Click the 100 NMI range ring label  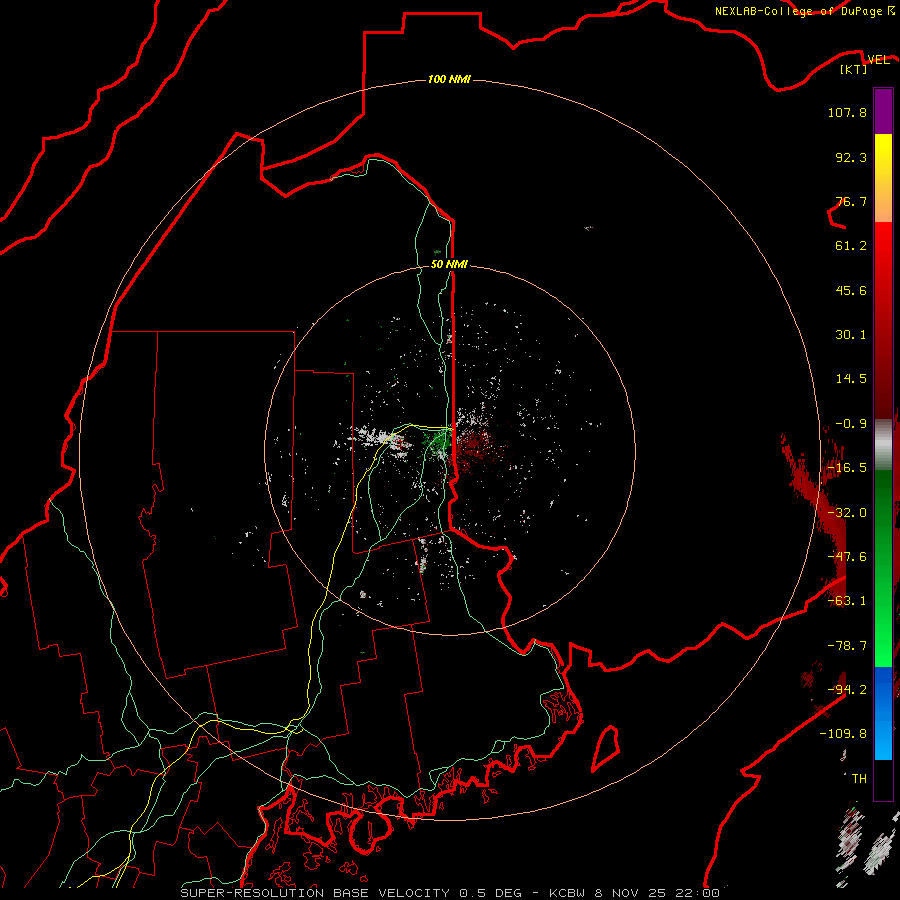point(449,79)
